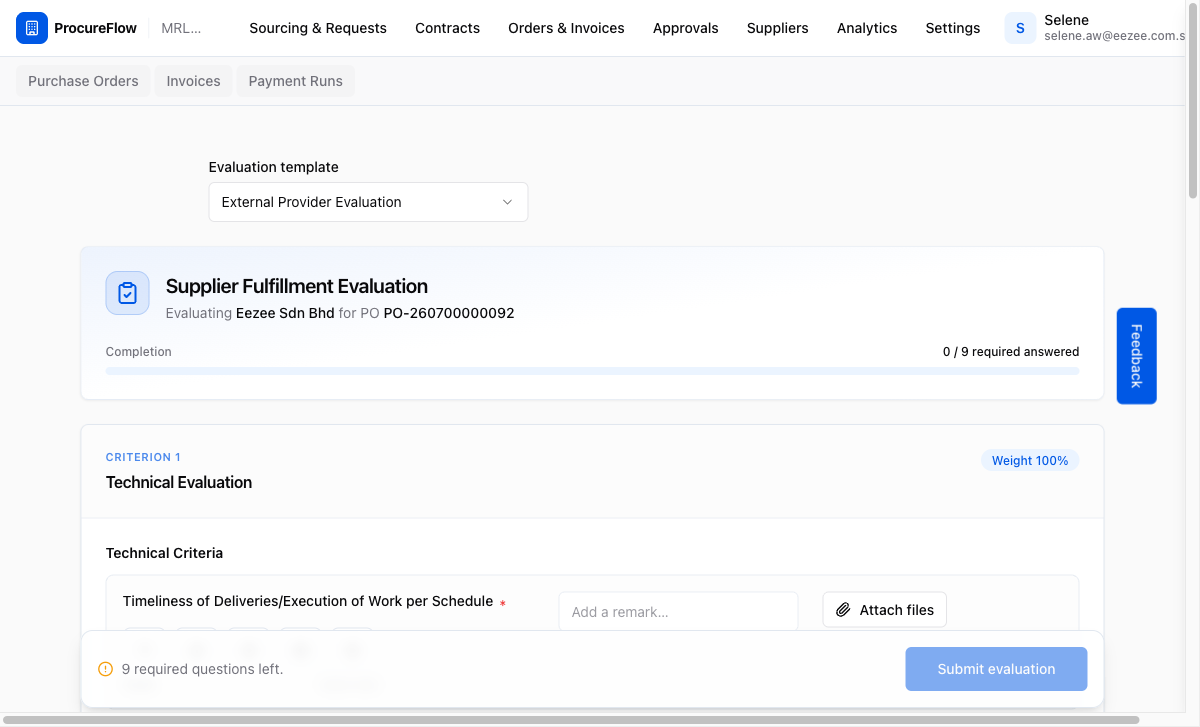Click the Add a remark input field
The width and height of the screenshot is (1200, 727).
point(678,612)
